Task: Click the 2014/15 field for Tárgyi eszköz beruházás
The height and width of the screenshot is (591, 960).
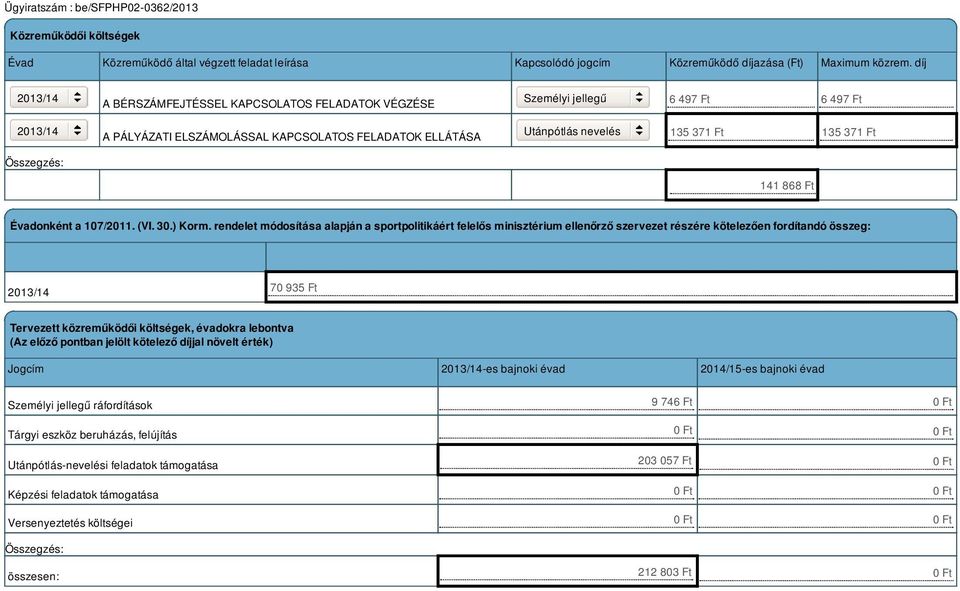Action: [827, 431]
